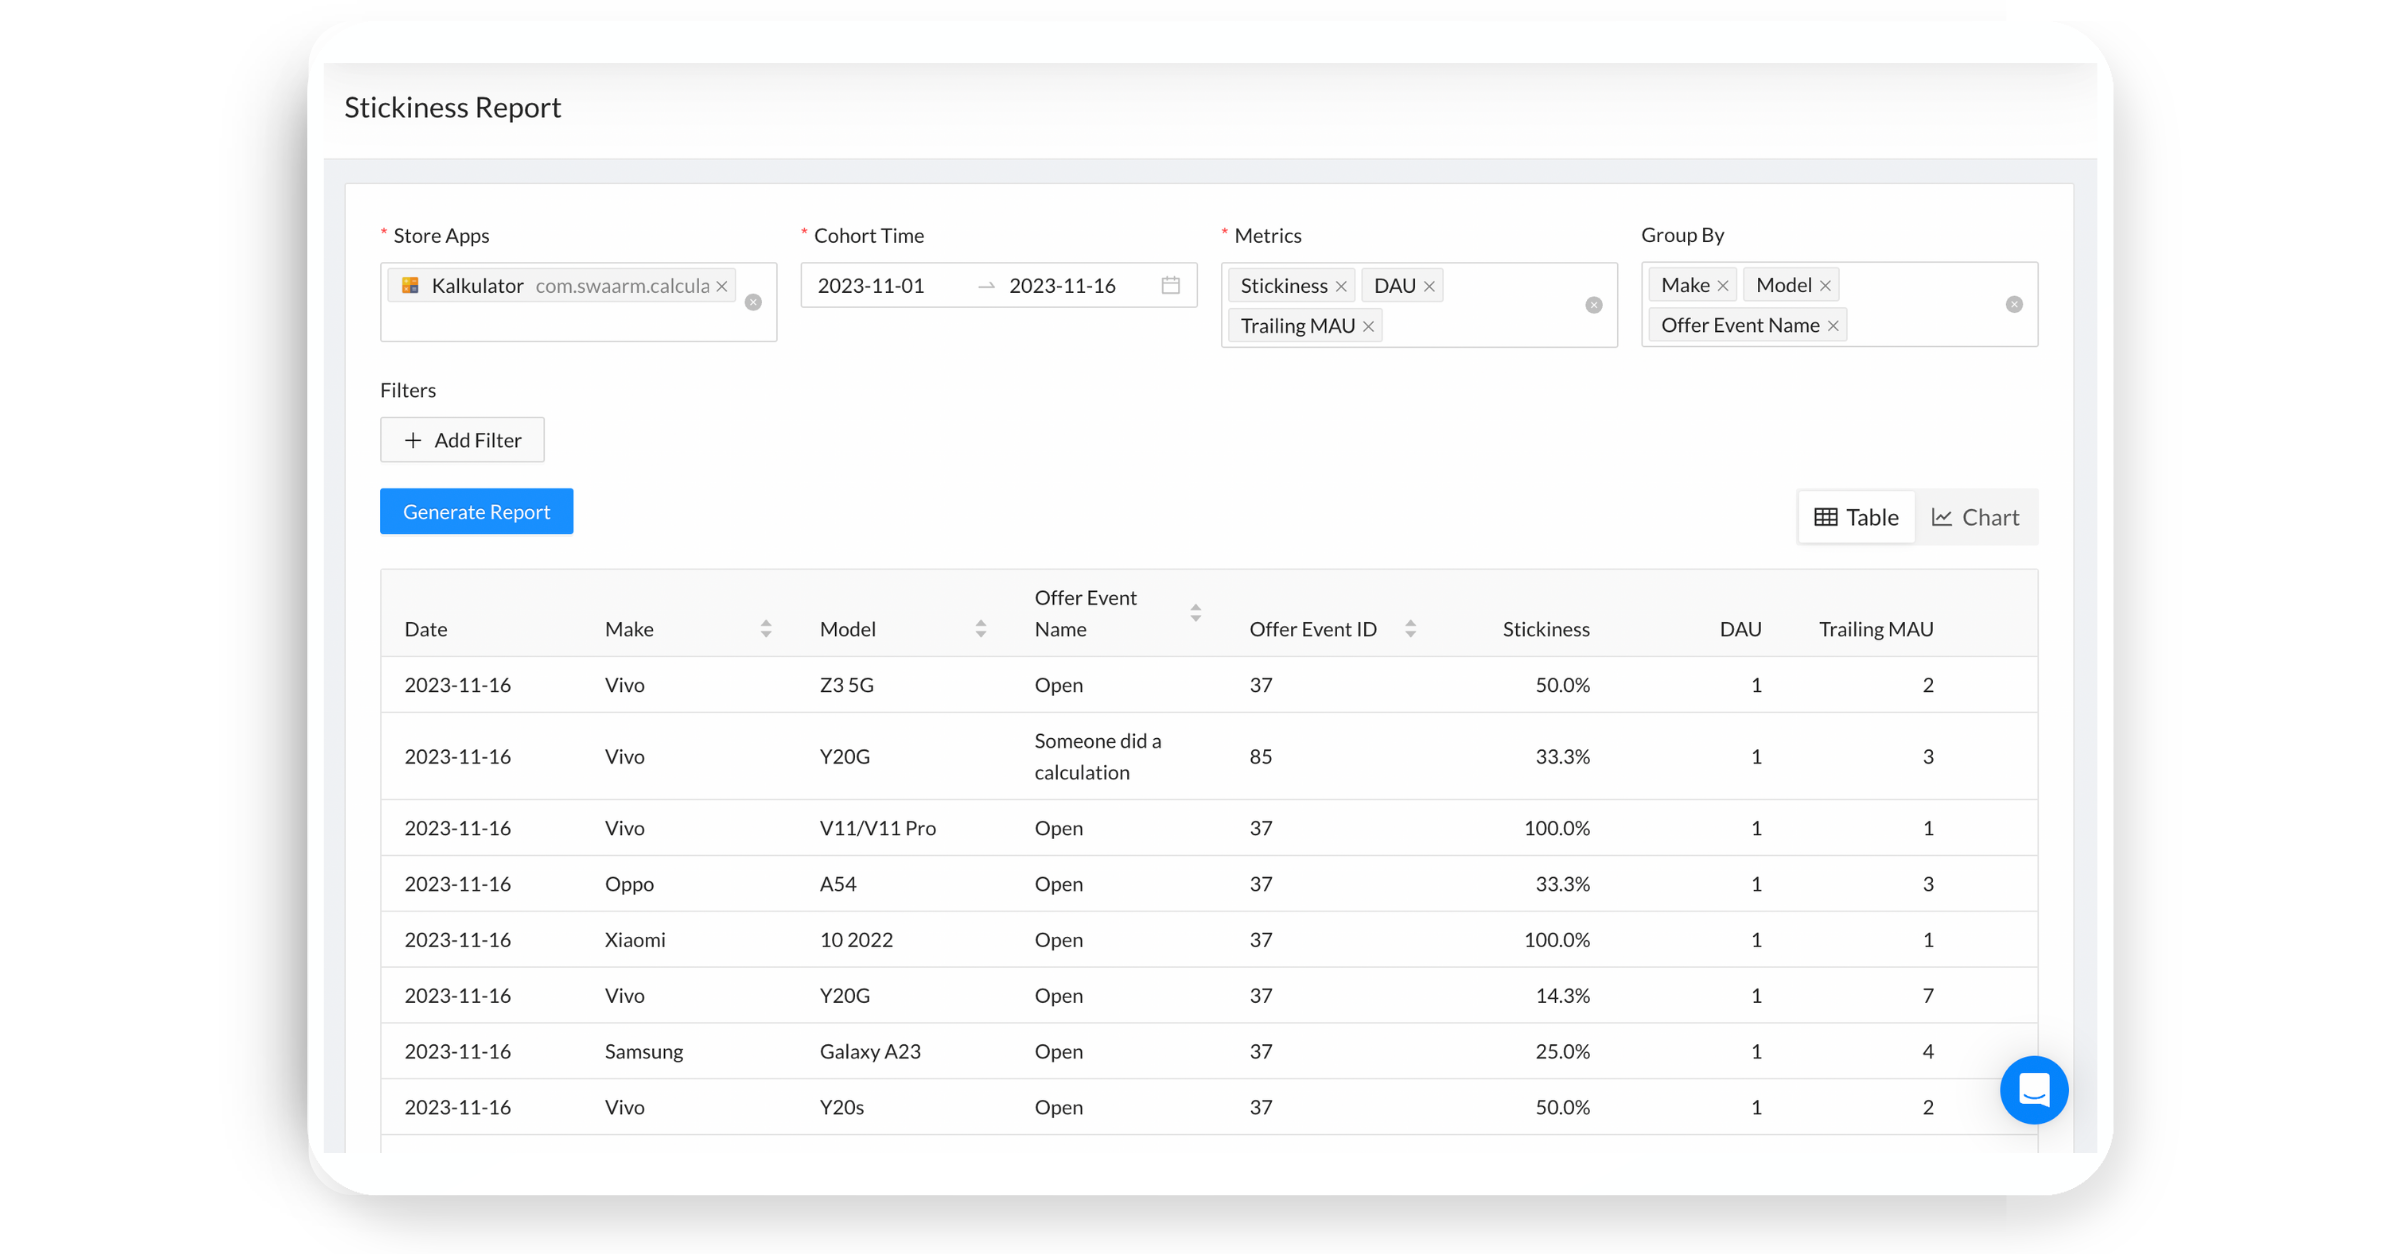Click the Generate Report button
Screen dimensions: 2400x1254
point(477,511)
